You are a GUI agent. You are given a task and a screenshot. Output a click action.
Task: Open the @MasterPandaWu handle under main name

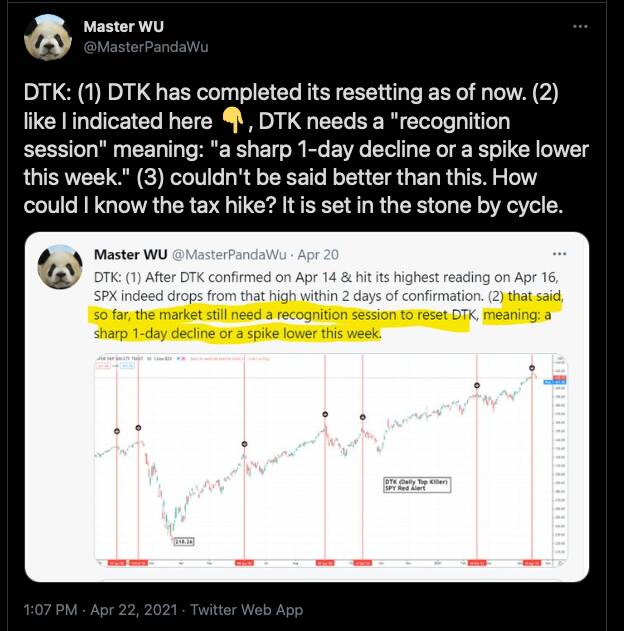[x=146, y=47]
